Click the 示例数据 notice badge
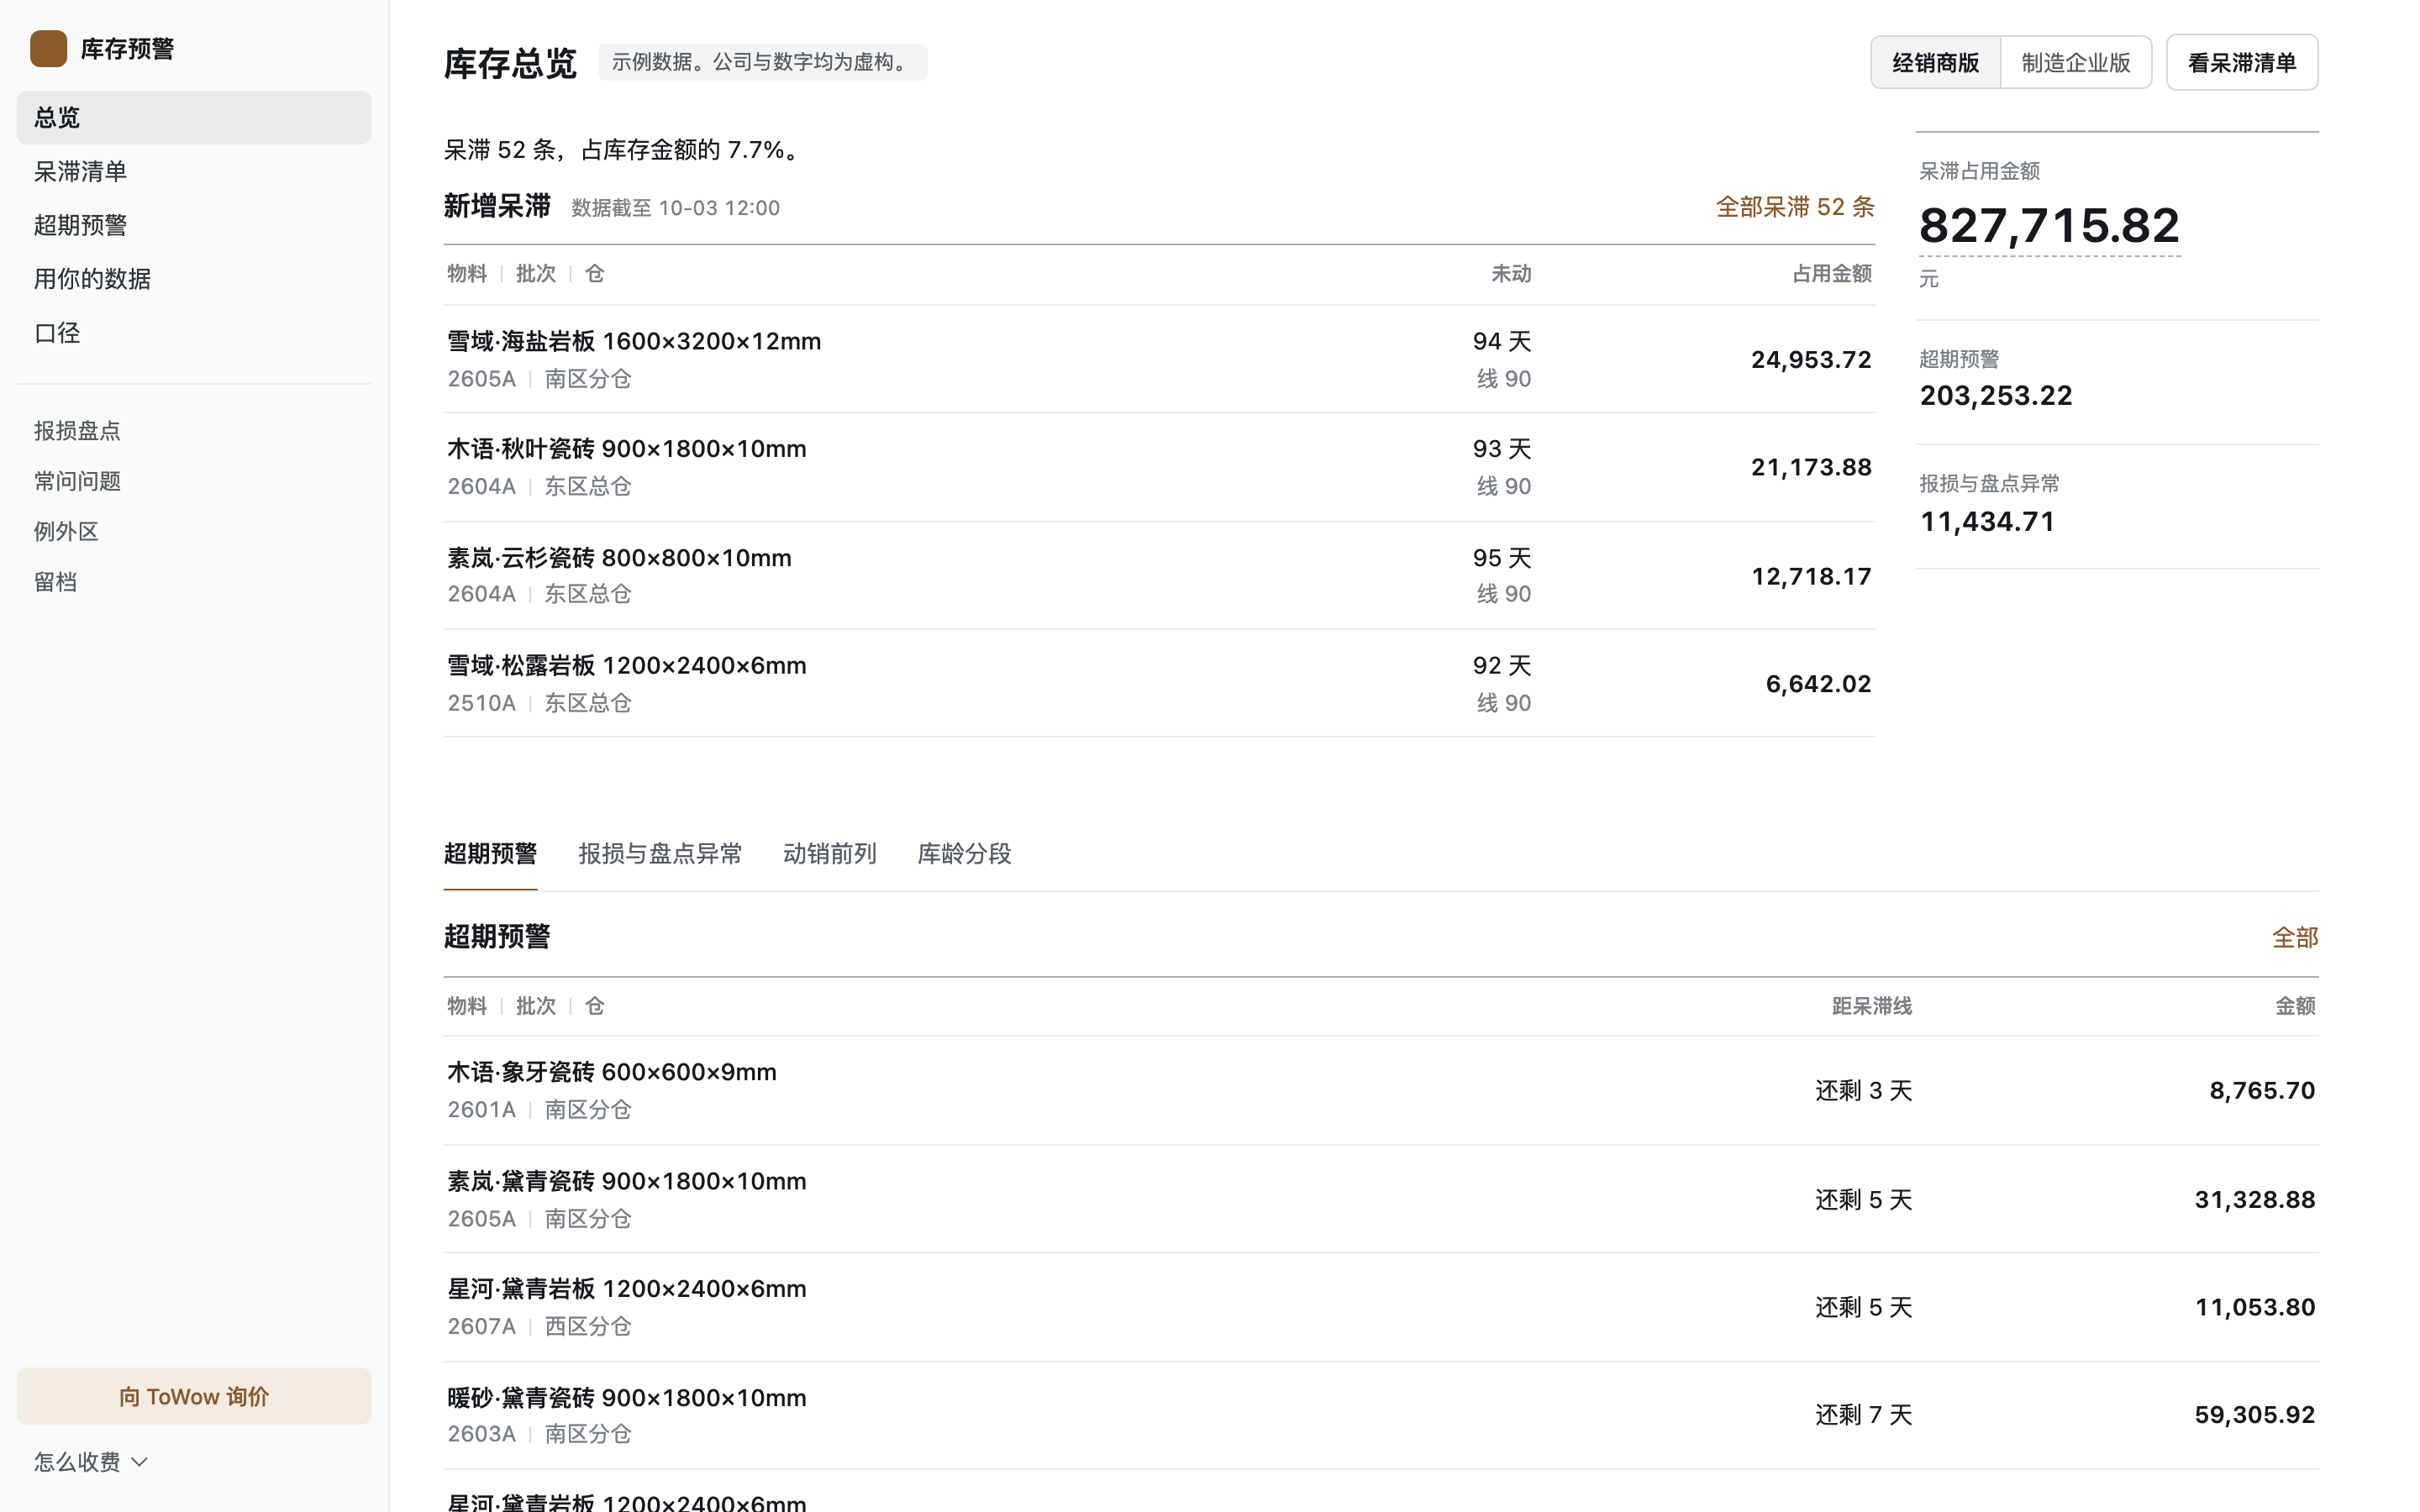This screenshot has width=2420, height=1512. 762,62
